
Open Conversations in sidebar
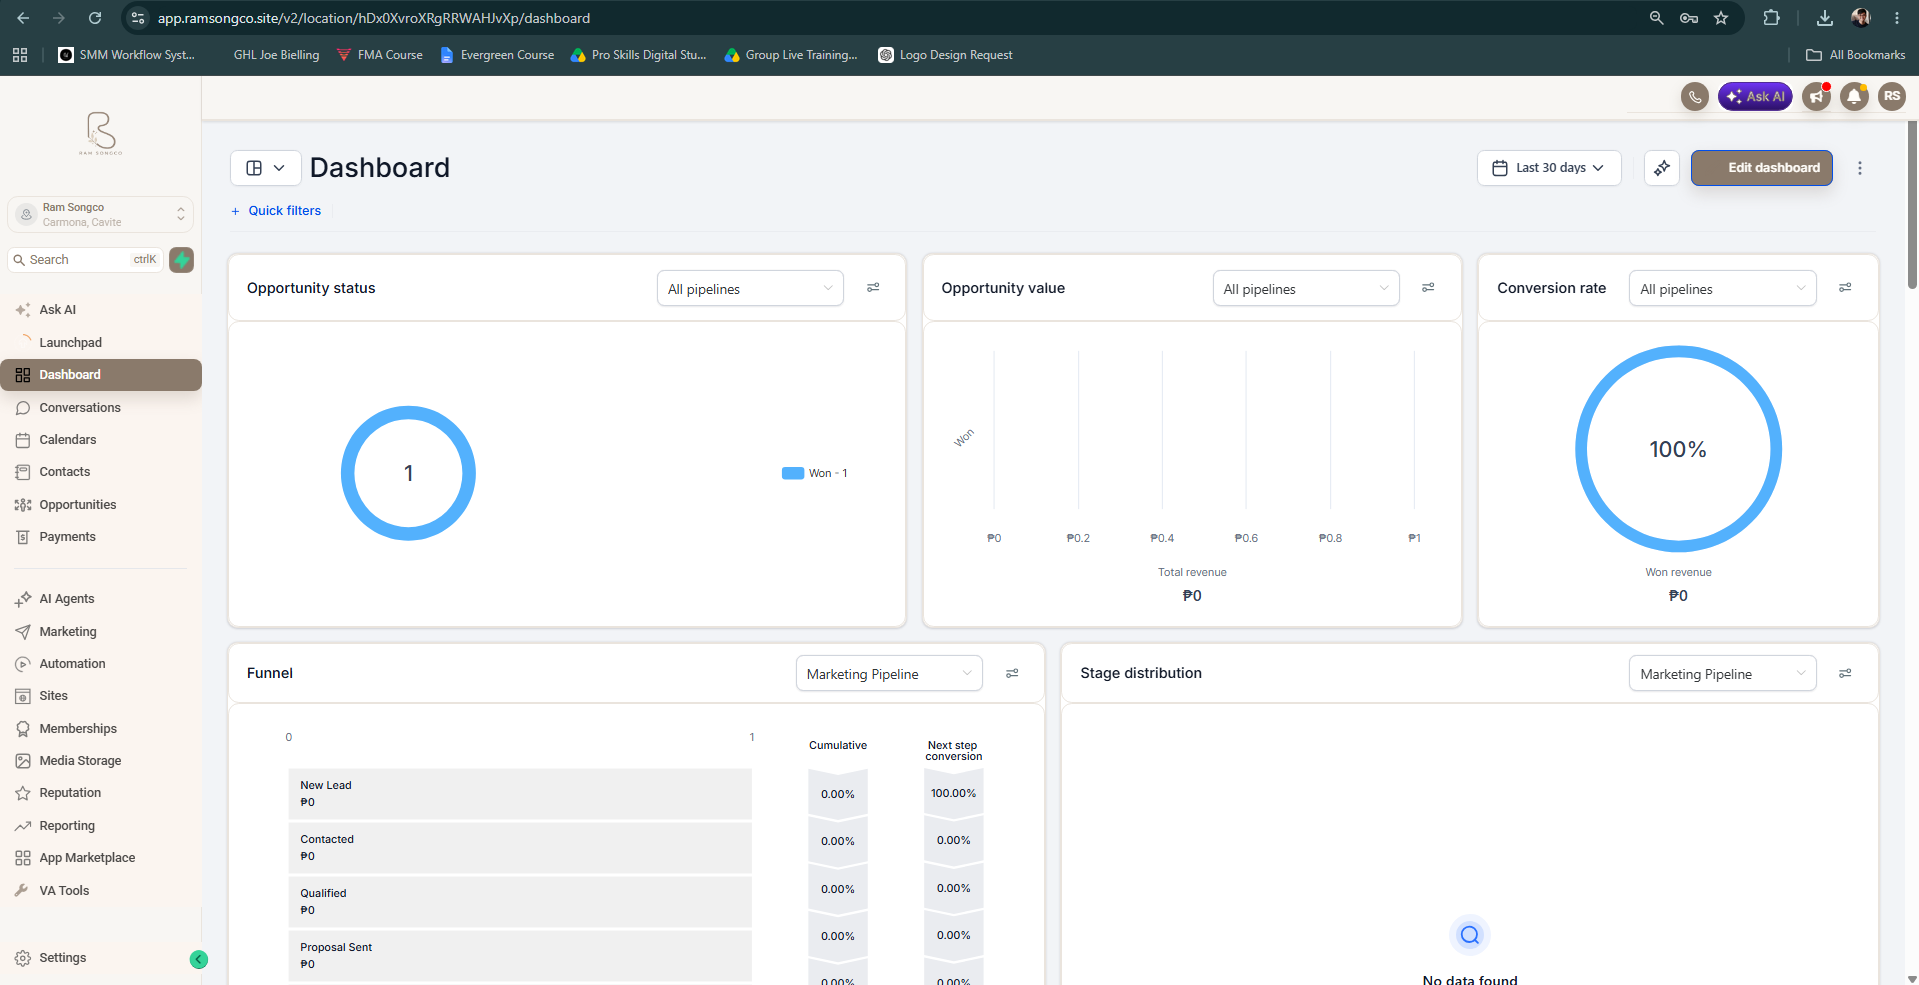100,408
